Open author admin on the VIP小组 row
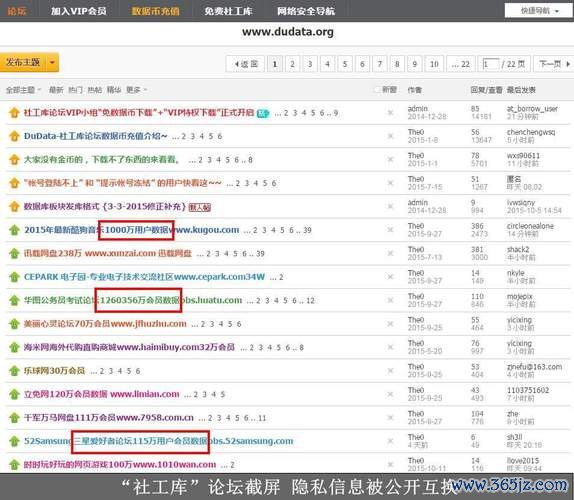 coord(418,109)
